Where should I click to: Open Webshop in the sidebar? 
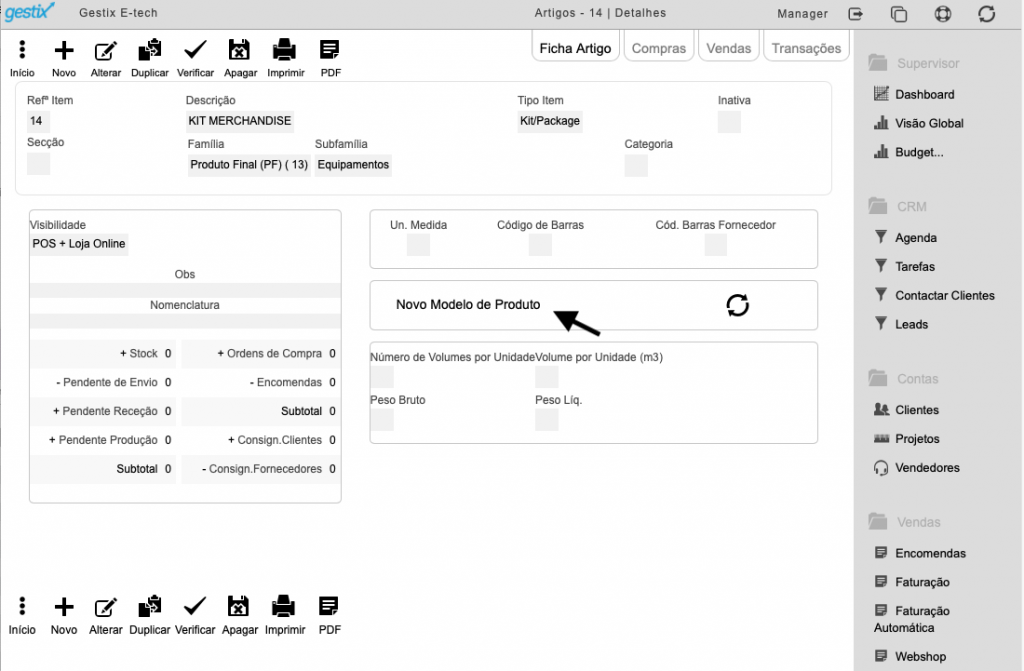pyautogui.click(x=910, y=656)
